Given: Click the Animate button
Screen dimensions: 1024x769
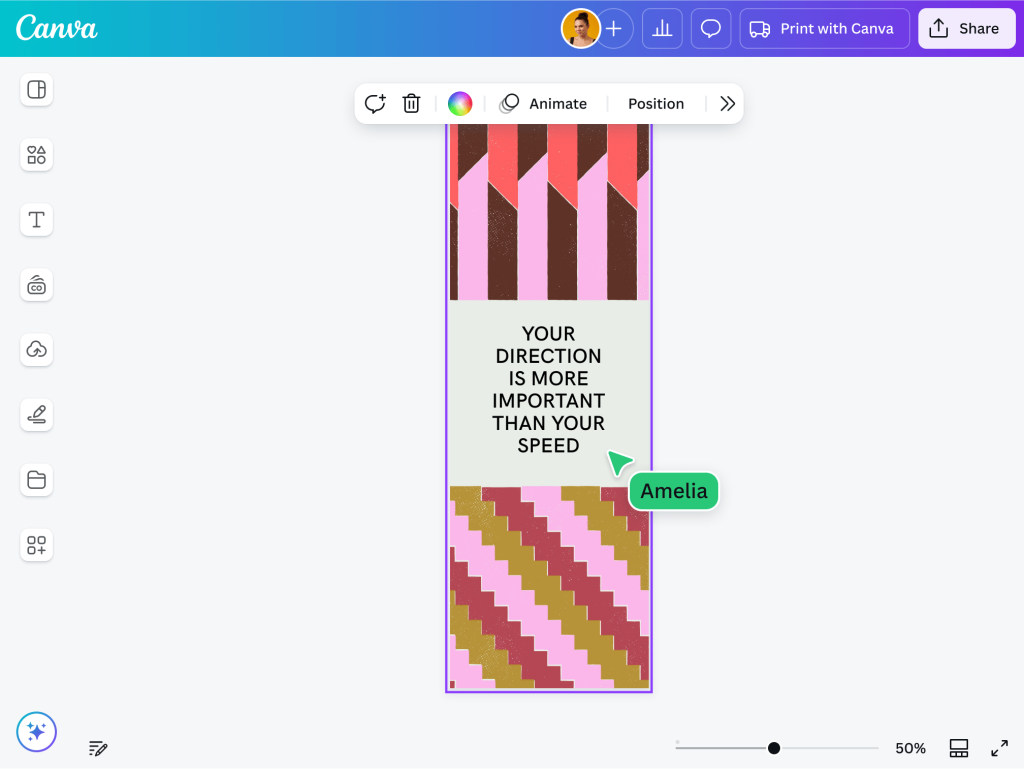Looking at the screenshot, I should pyautogui.click(x=544, y=104).
